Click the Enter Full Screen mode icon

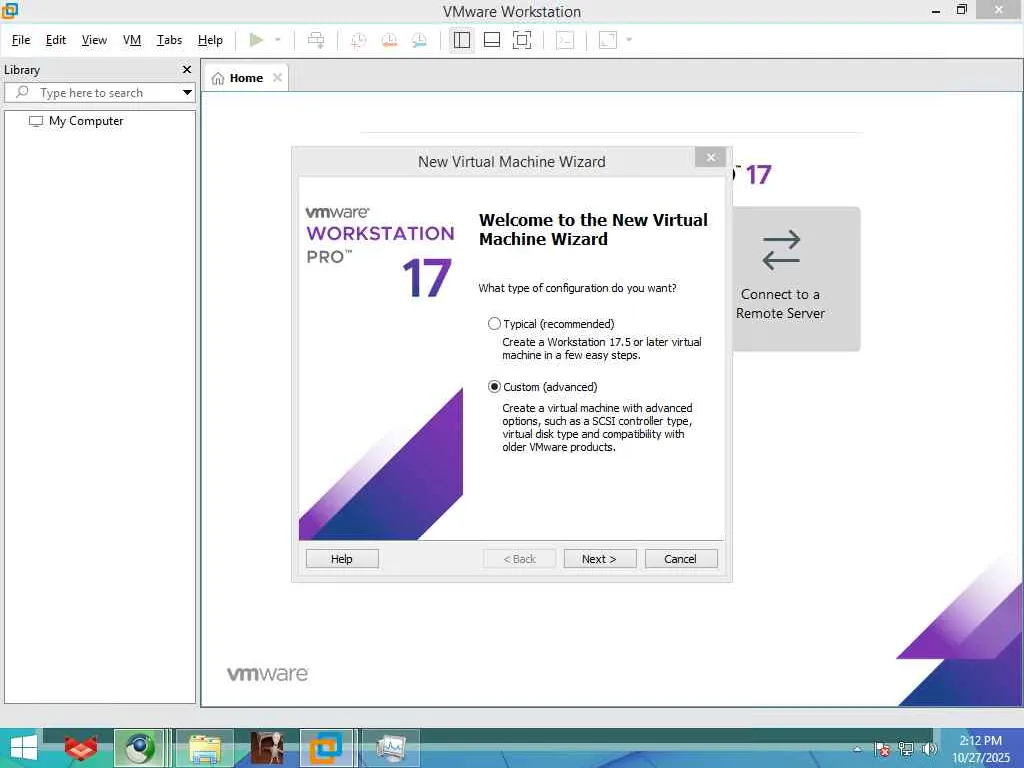[522, 40]
